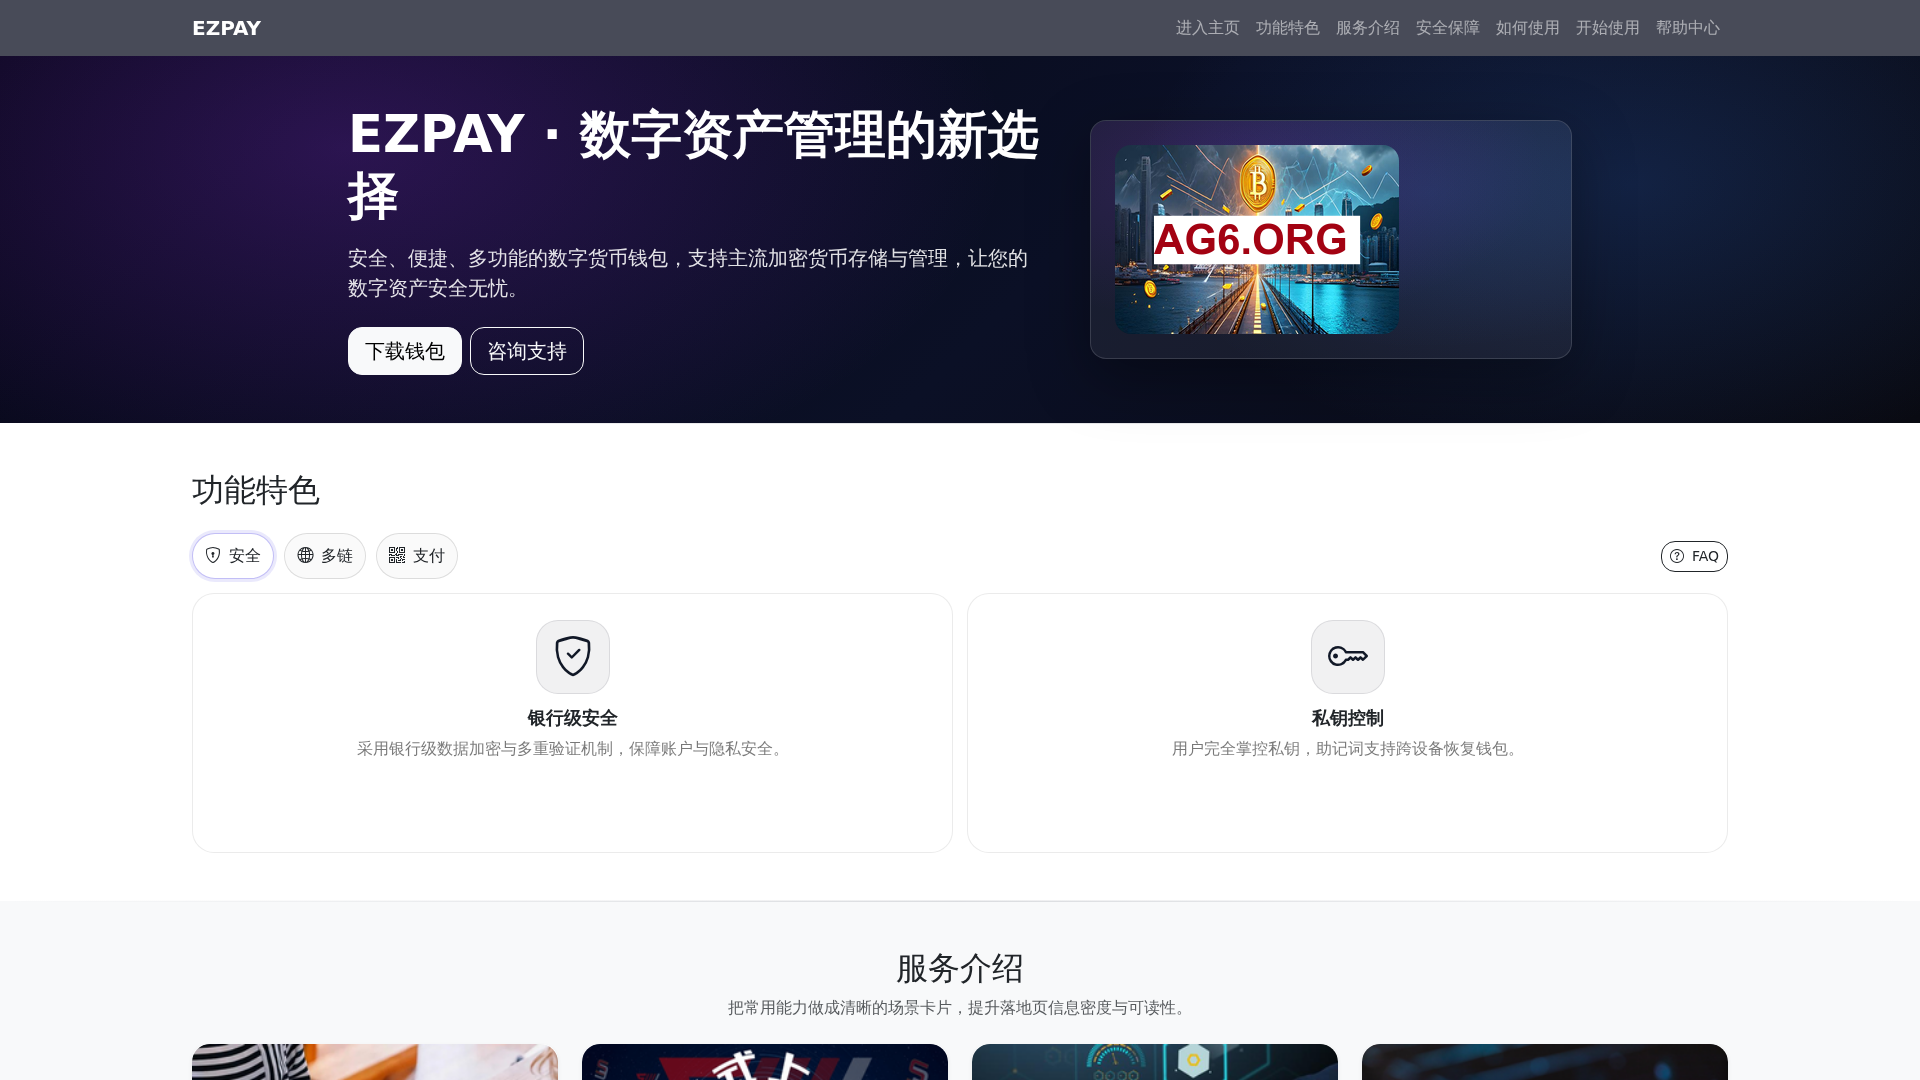The width and height of the screenshot is (1920, 1080).
Task: Click the hero subtitle starting 安全、便捷、多功能
Action: coord(688,273)
